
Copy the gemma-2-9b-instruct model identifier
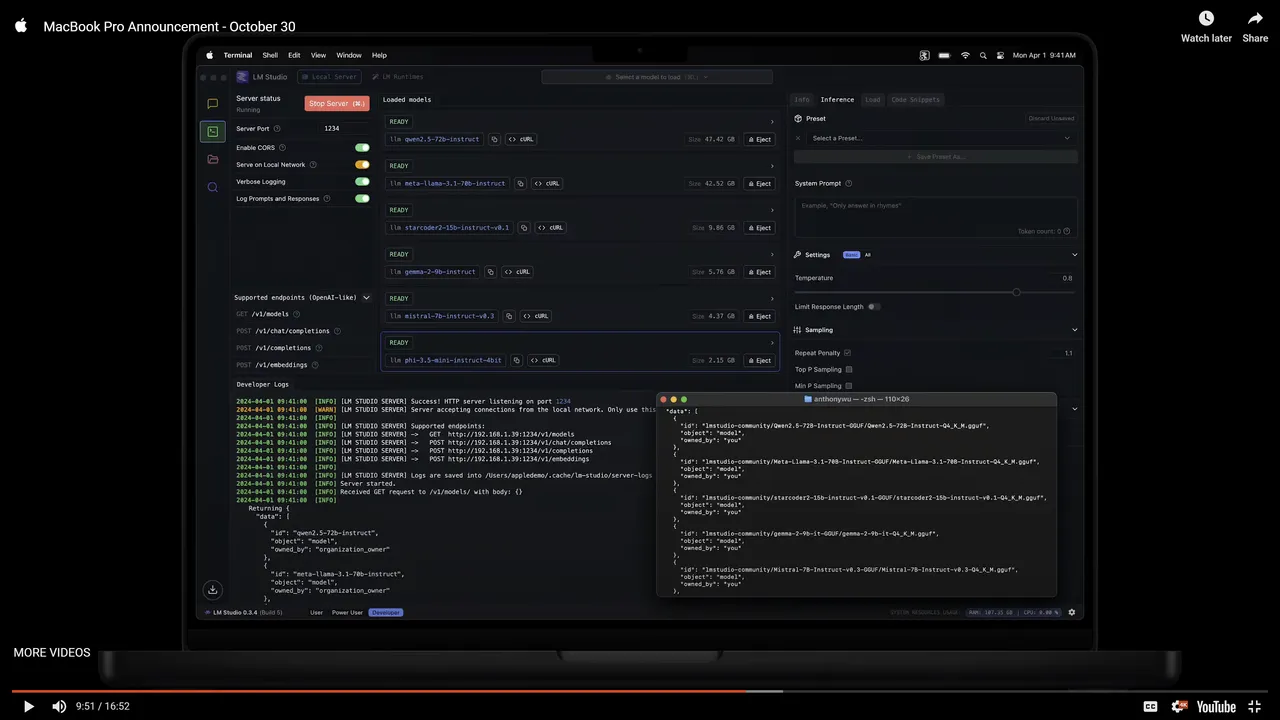click(490, 272)
